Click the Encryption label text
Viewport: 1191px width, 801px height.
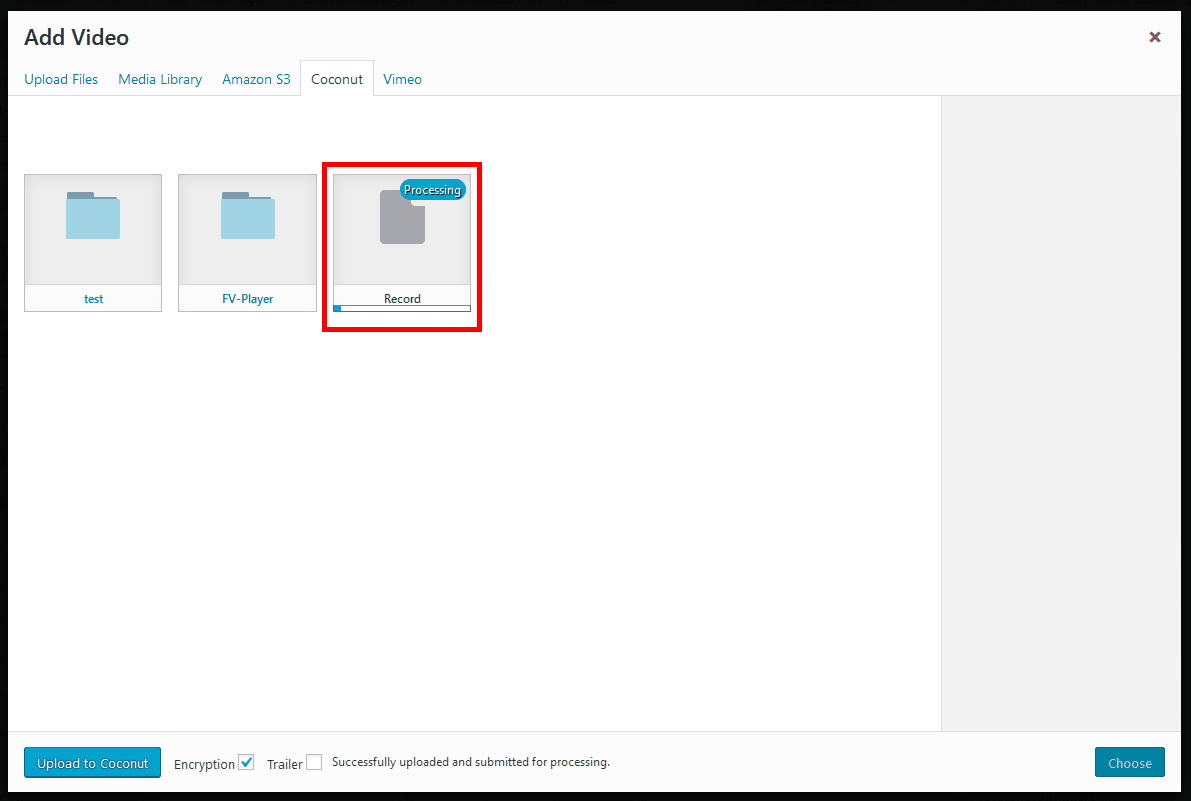tap(204, 764)
